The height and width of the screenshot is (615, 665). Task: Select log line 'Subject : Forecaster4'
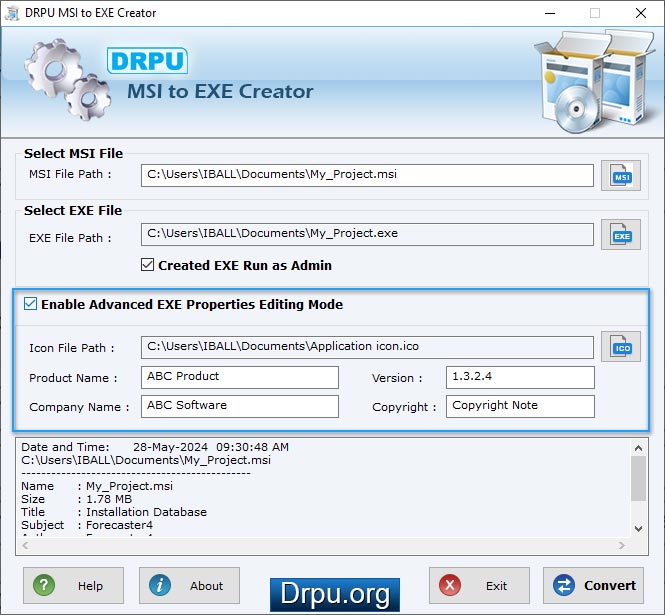(87, 525)
